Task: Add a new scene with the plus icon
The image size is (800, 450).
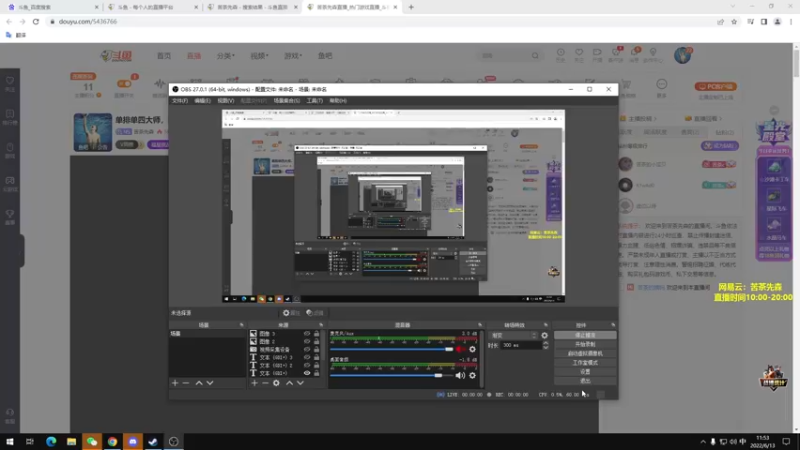Action: (x=175, y=383)
